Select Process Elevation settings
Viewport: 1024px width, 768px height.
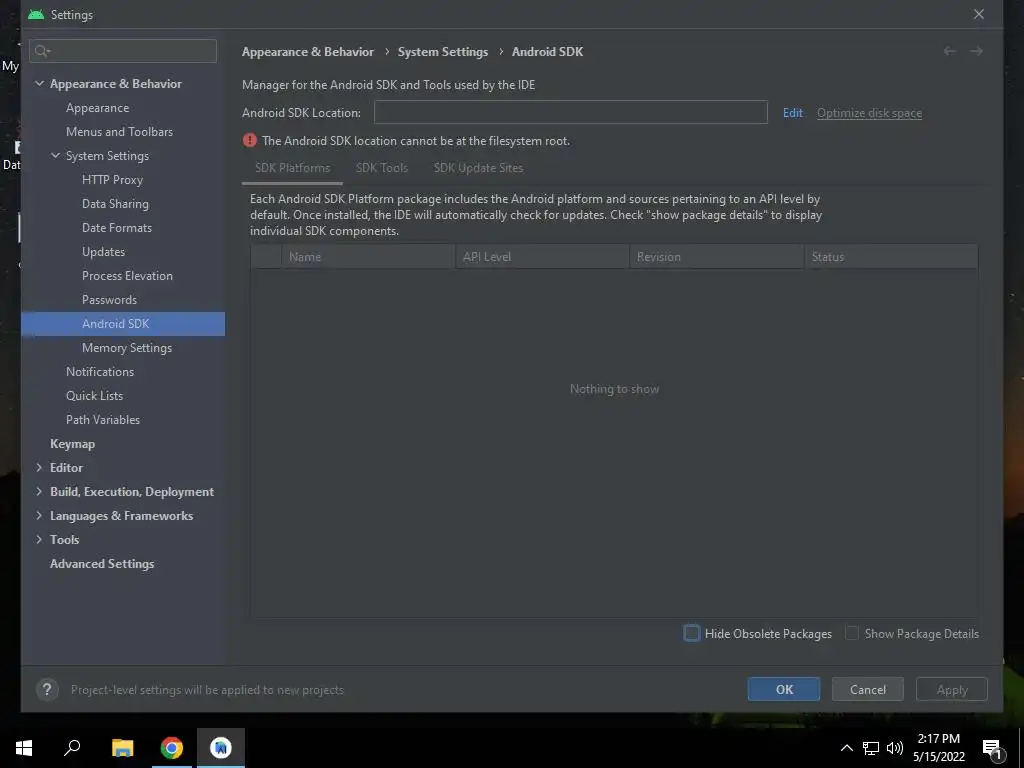[127, 276]
